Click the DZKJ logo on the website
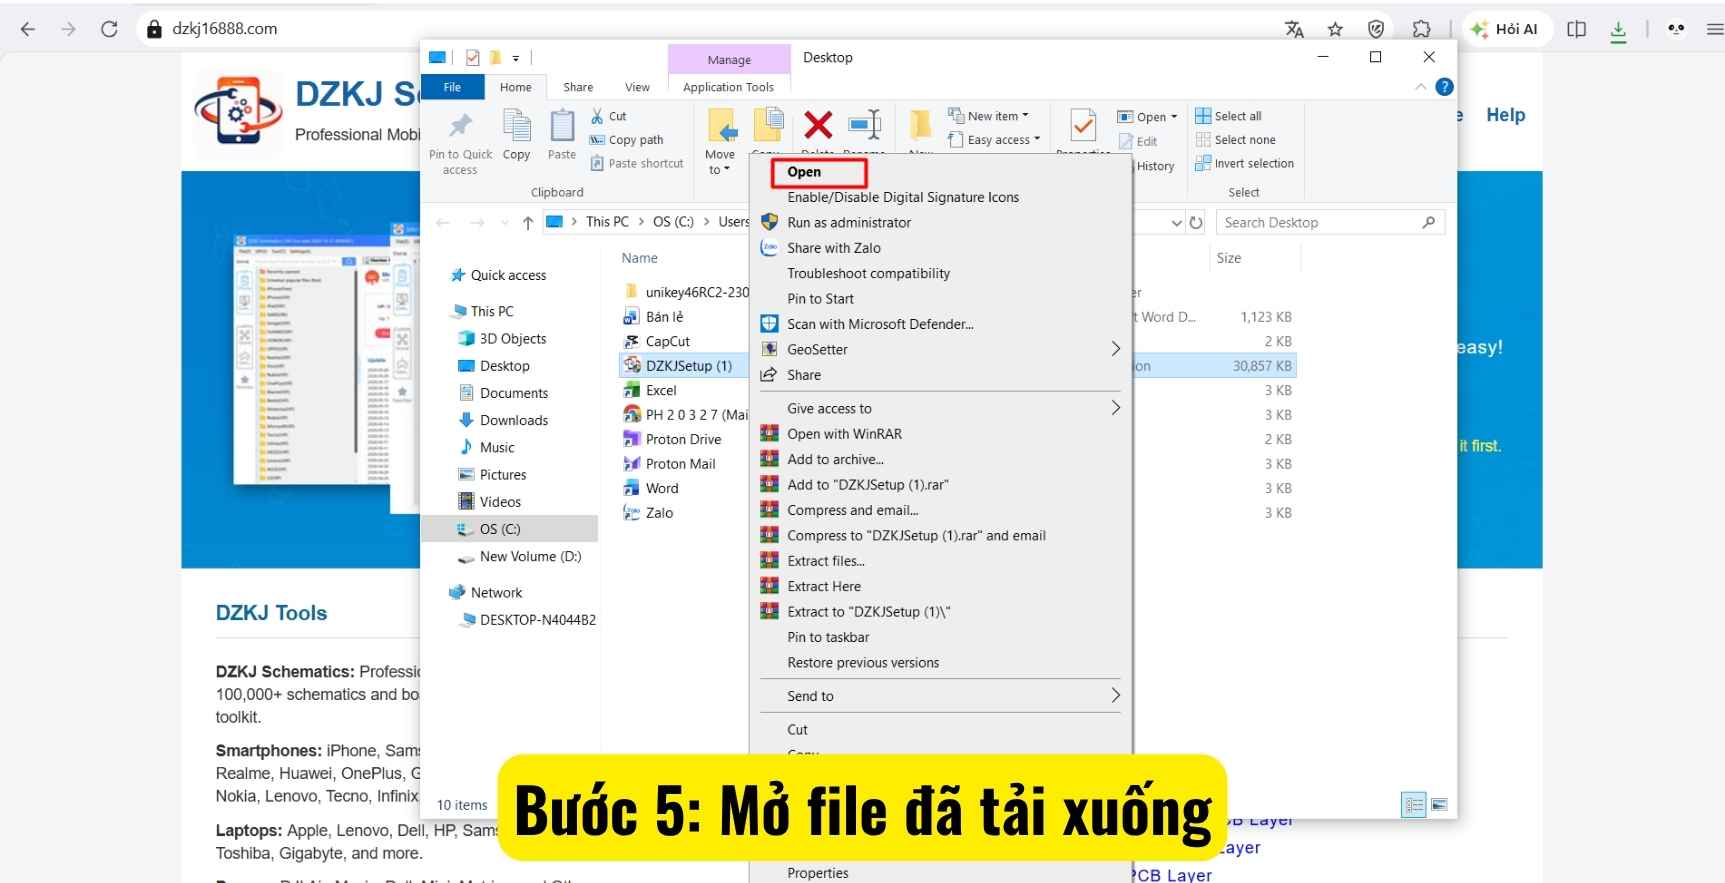1725x883 pixels. coord(238,110)
